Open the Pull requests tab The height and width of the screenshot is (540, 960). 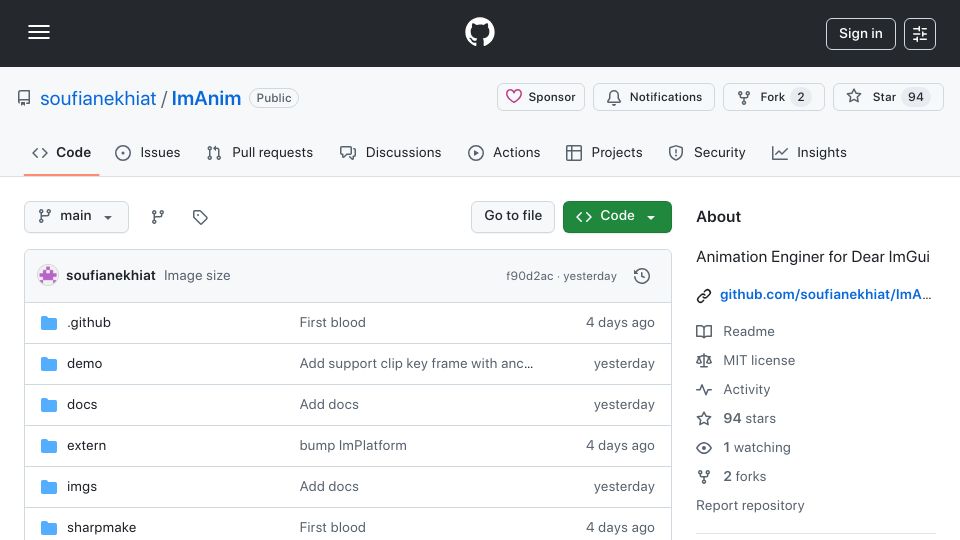(x=260, y=152)
